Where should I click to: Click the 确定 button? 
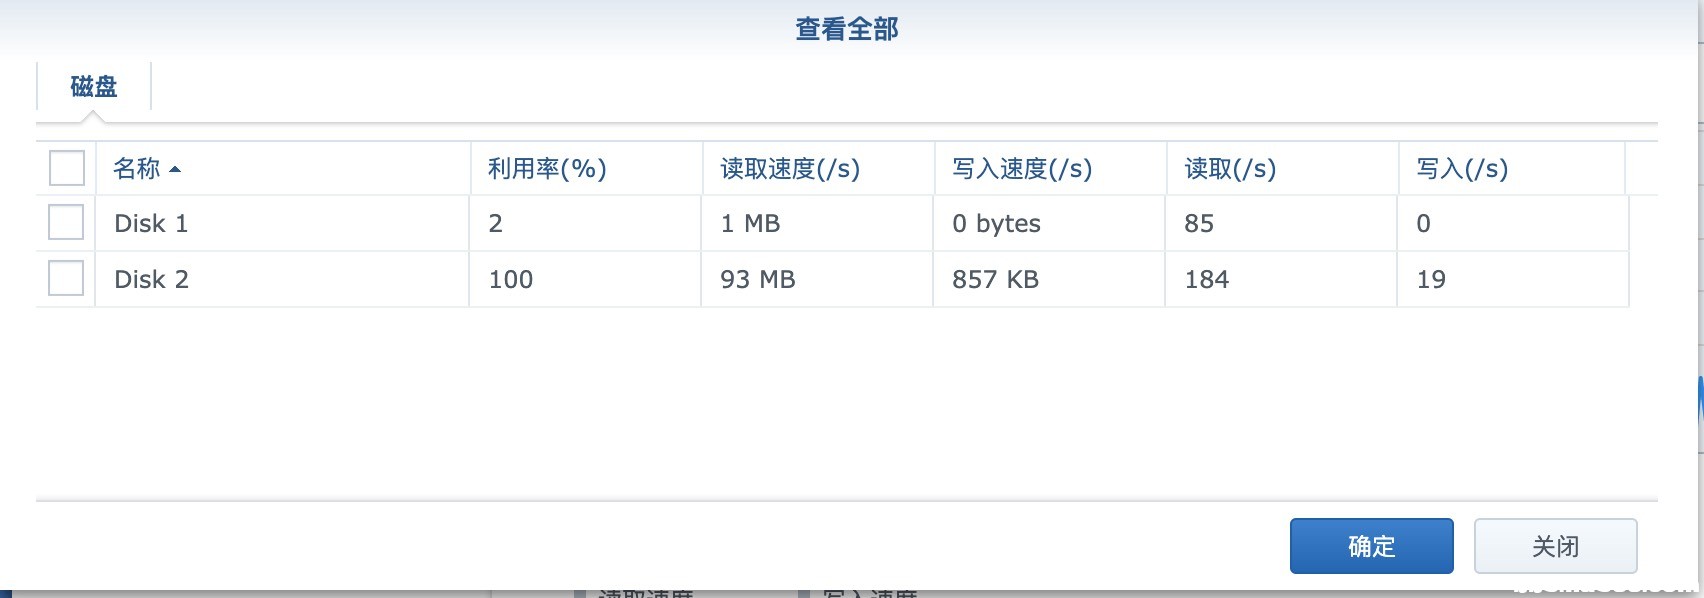click(1371, 546)
